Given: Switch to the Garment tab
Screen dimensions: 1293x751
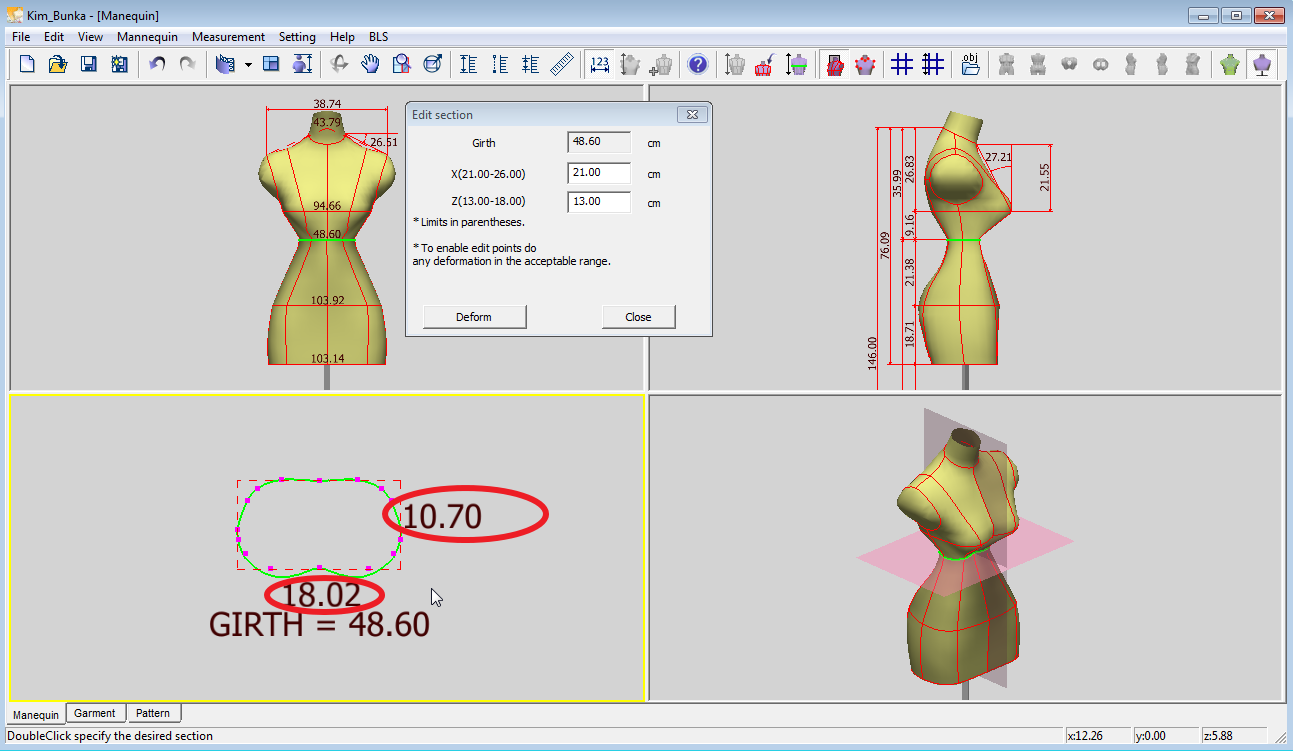Looking at the screenshot, I should click(x=95, y=713).
